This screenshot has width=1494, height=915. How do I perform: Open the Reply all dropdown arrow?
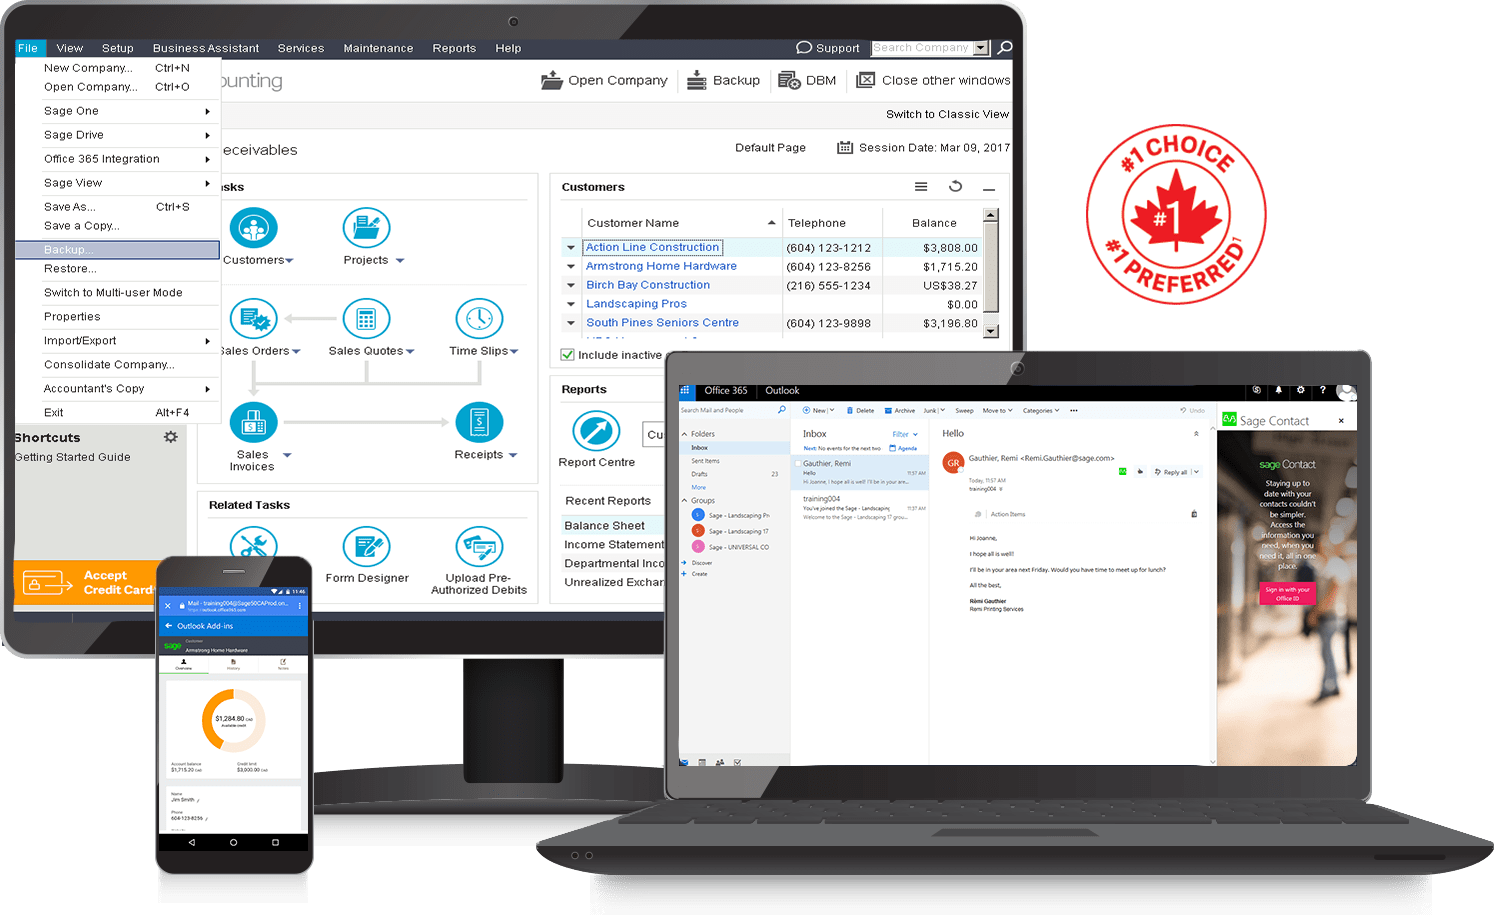tap(1196, 472)
